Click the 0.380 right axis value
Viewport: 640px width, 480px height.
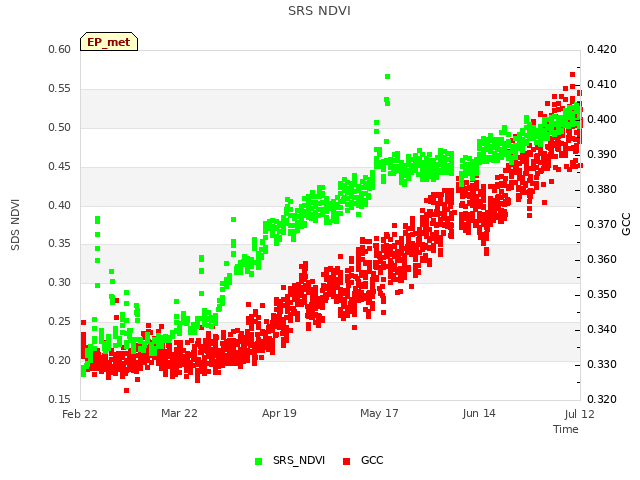602,190
